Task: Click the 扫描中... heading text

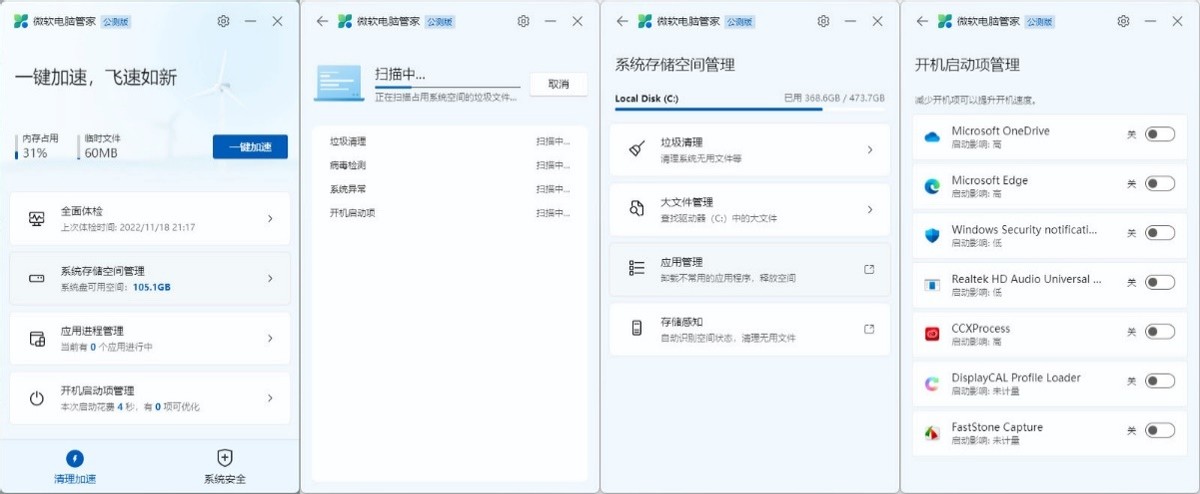Action: pos(400,74)
